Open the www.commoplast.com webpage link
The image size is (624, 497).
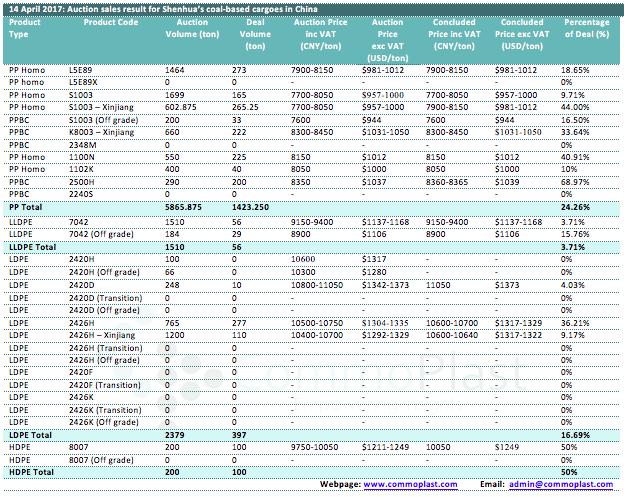coord(410,484)
